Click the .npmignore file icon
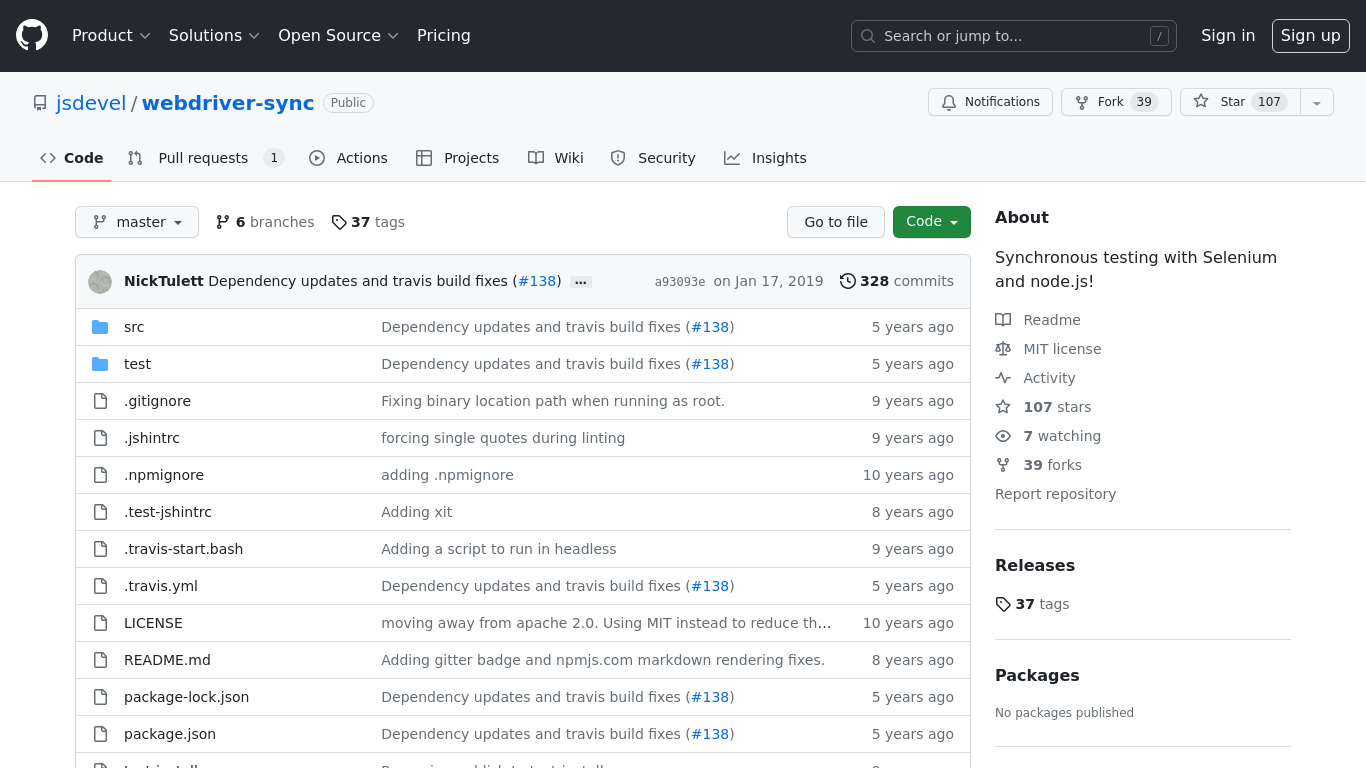The height and width of the screenshot is (768, 1366). coord(100,475)
